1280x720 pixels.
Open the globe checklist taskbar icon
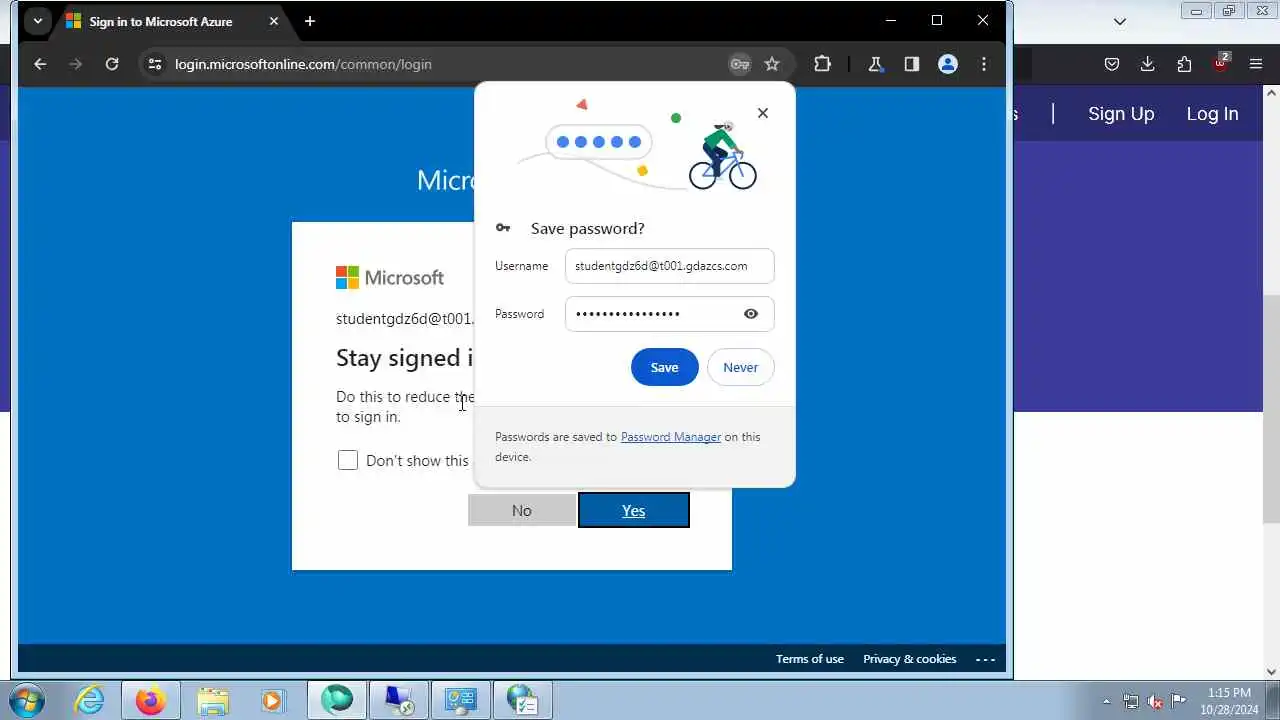(523, 701)
